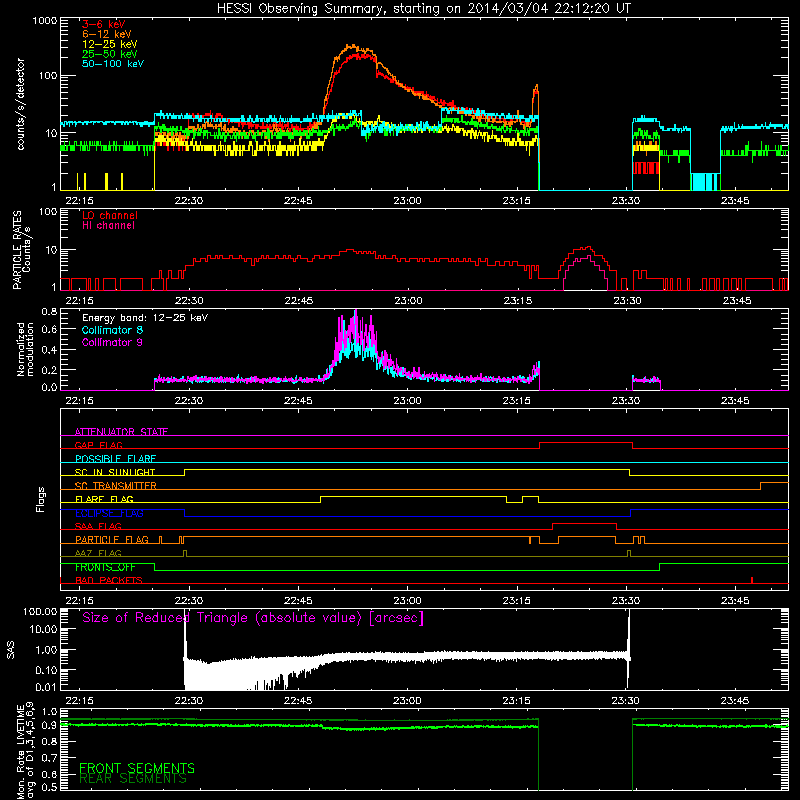Pick the cyan 50-100 keV legend label
The image size is (800, 800).
113,64
